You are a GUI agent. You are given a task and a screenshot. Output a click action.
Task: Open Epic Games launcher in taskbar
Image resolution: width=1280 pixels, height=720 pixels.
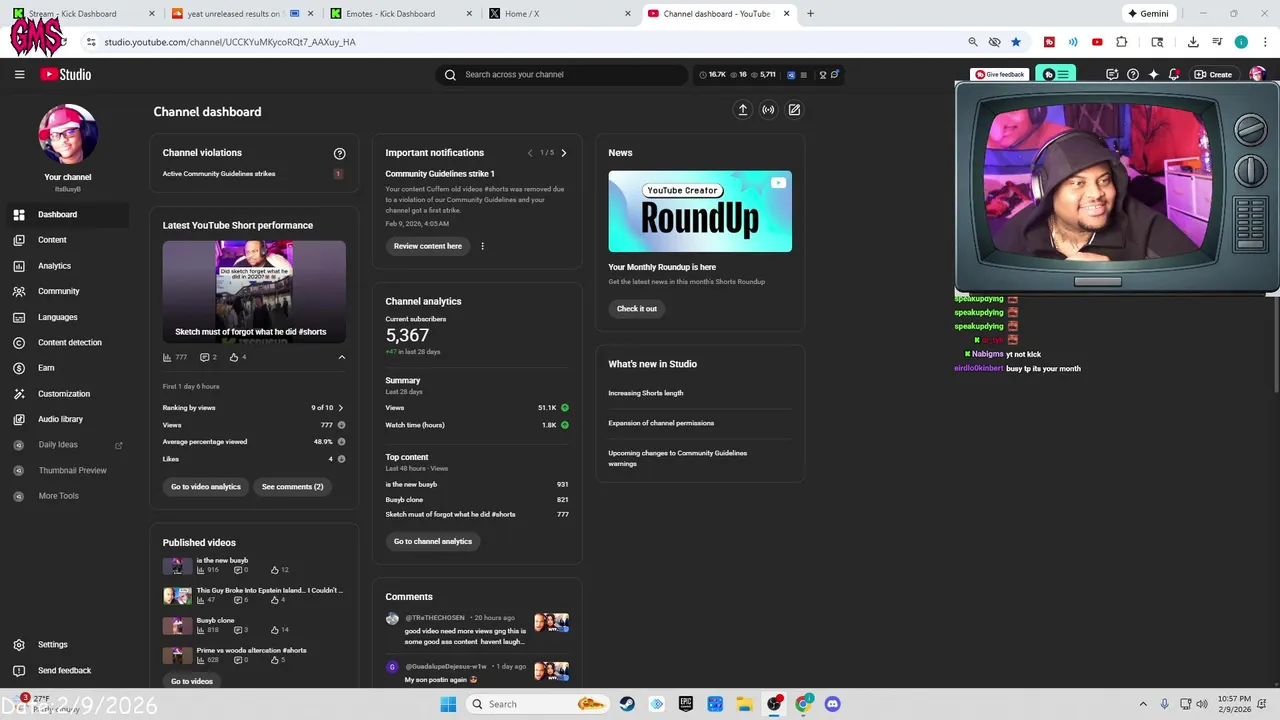(686, 704)
